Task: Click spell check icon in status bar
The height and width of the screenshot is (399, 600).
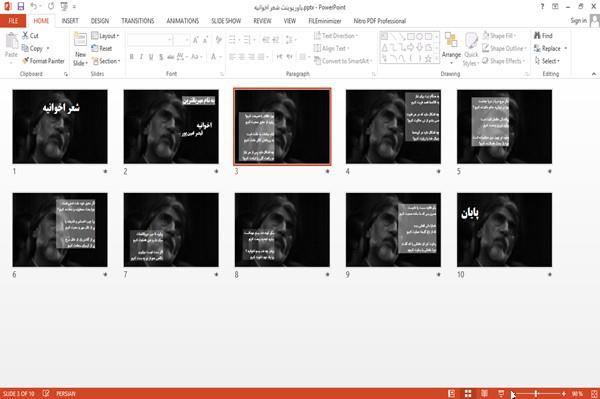Action: [x=46, y=393]
